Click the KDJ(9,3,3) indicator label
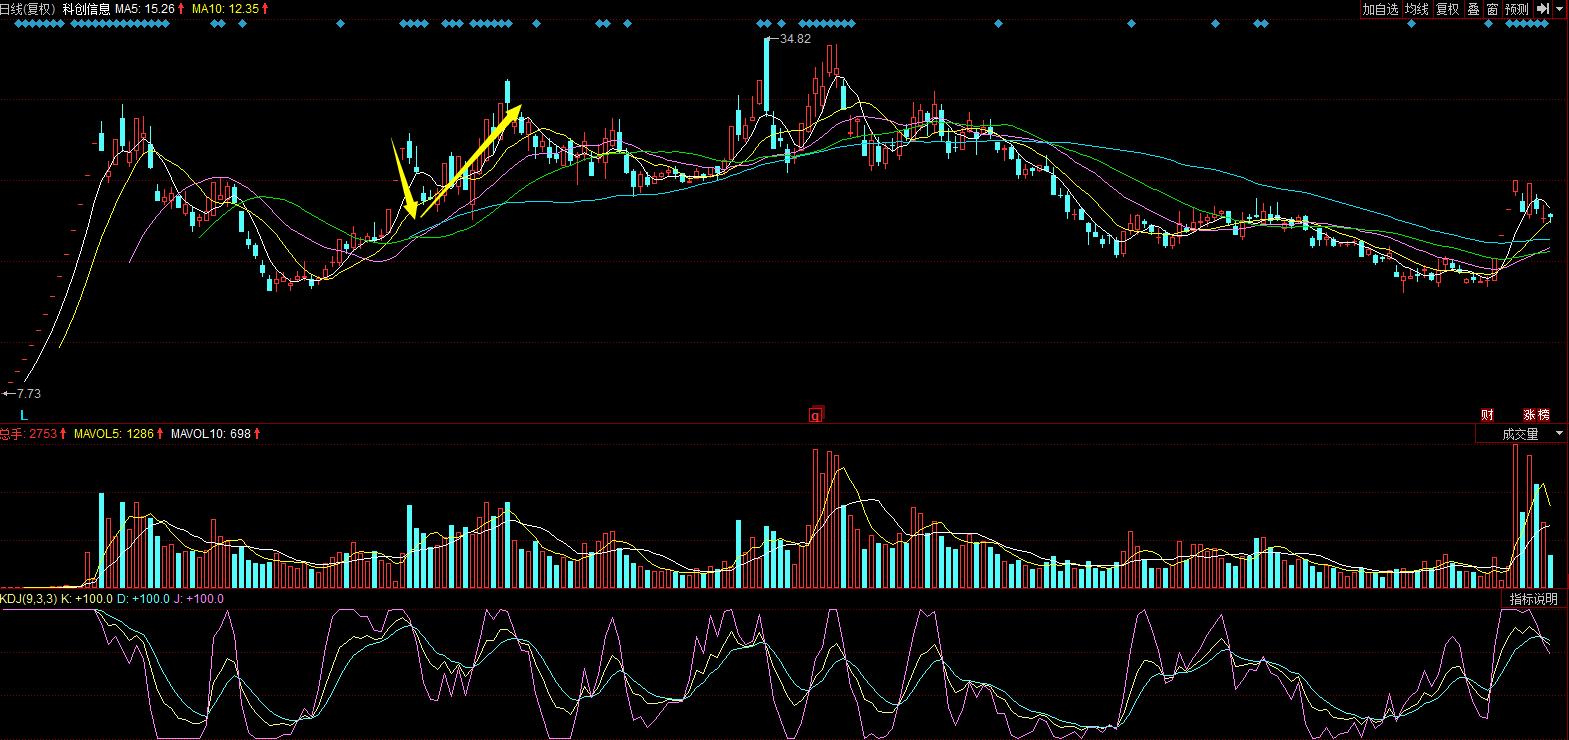 (29, 599)
